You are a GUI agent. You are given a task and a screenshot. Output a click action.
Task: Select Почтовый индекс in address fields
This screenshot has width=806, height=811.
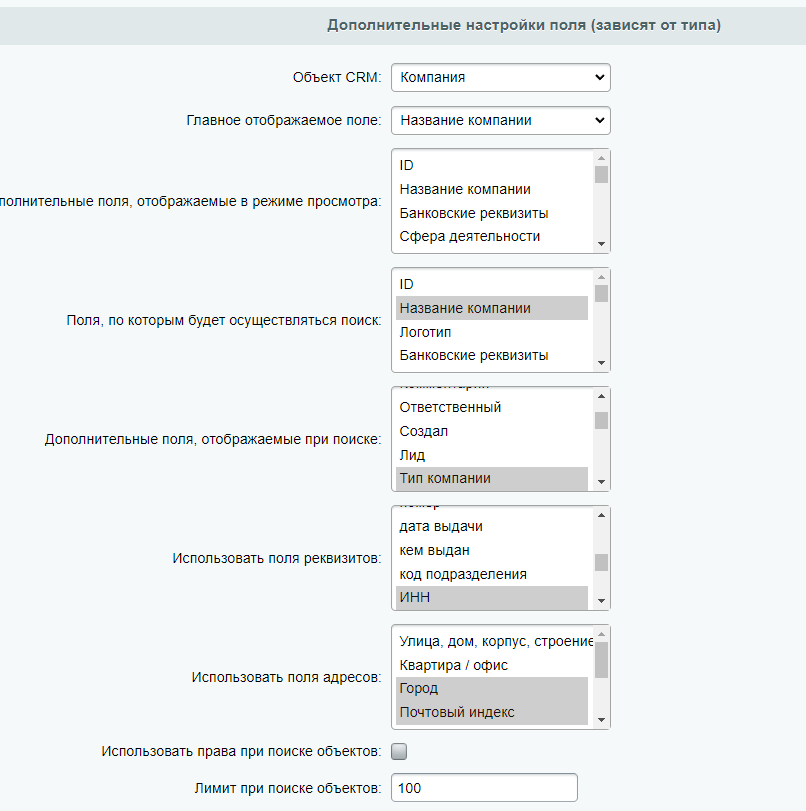457,712
